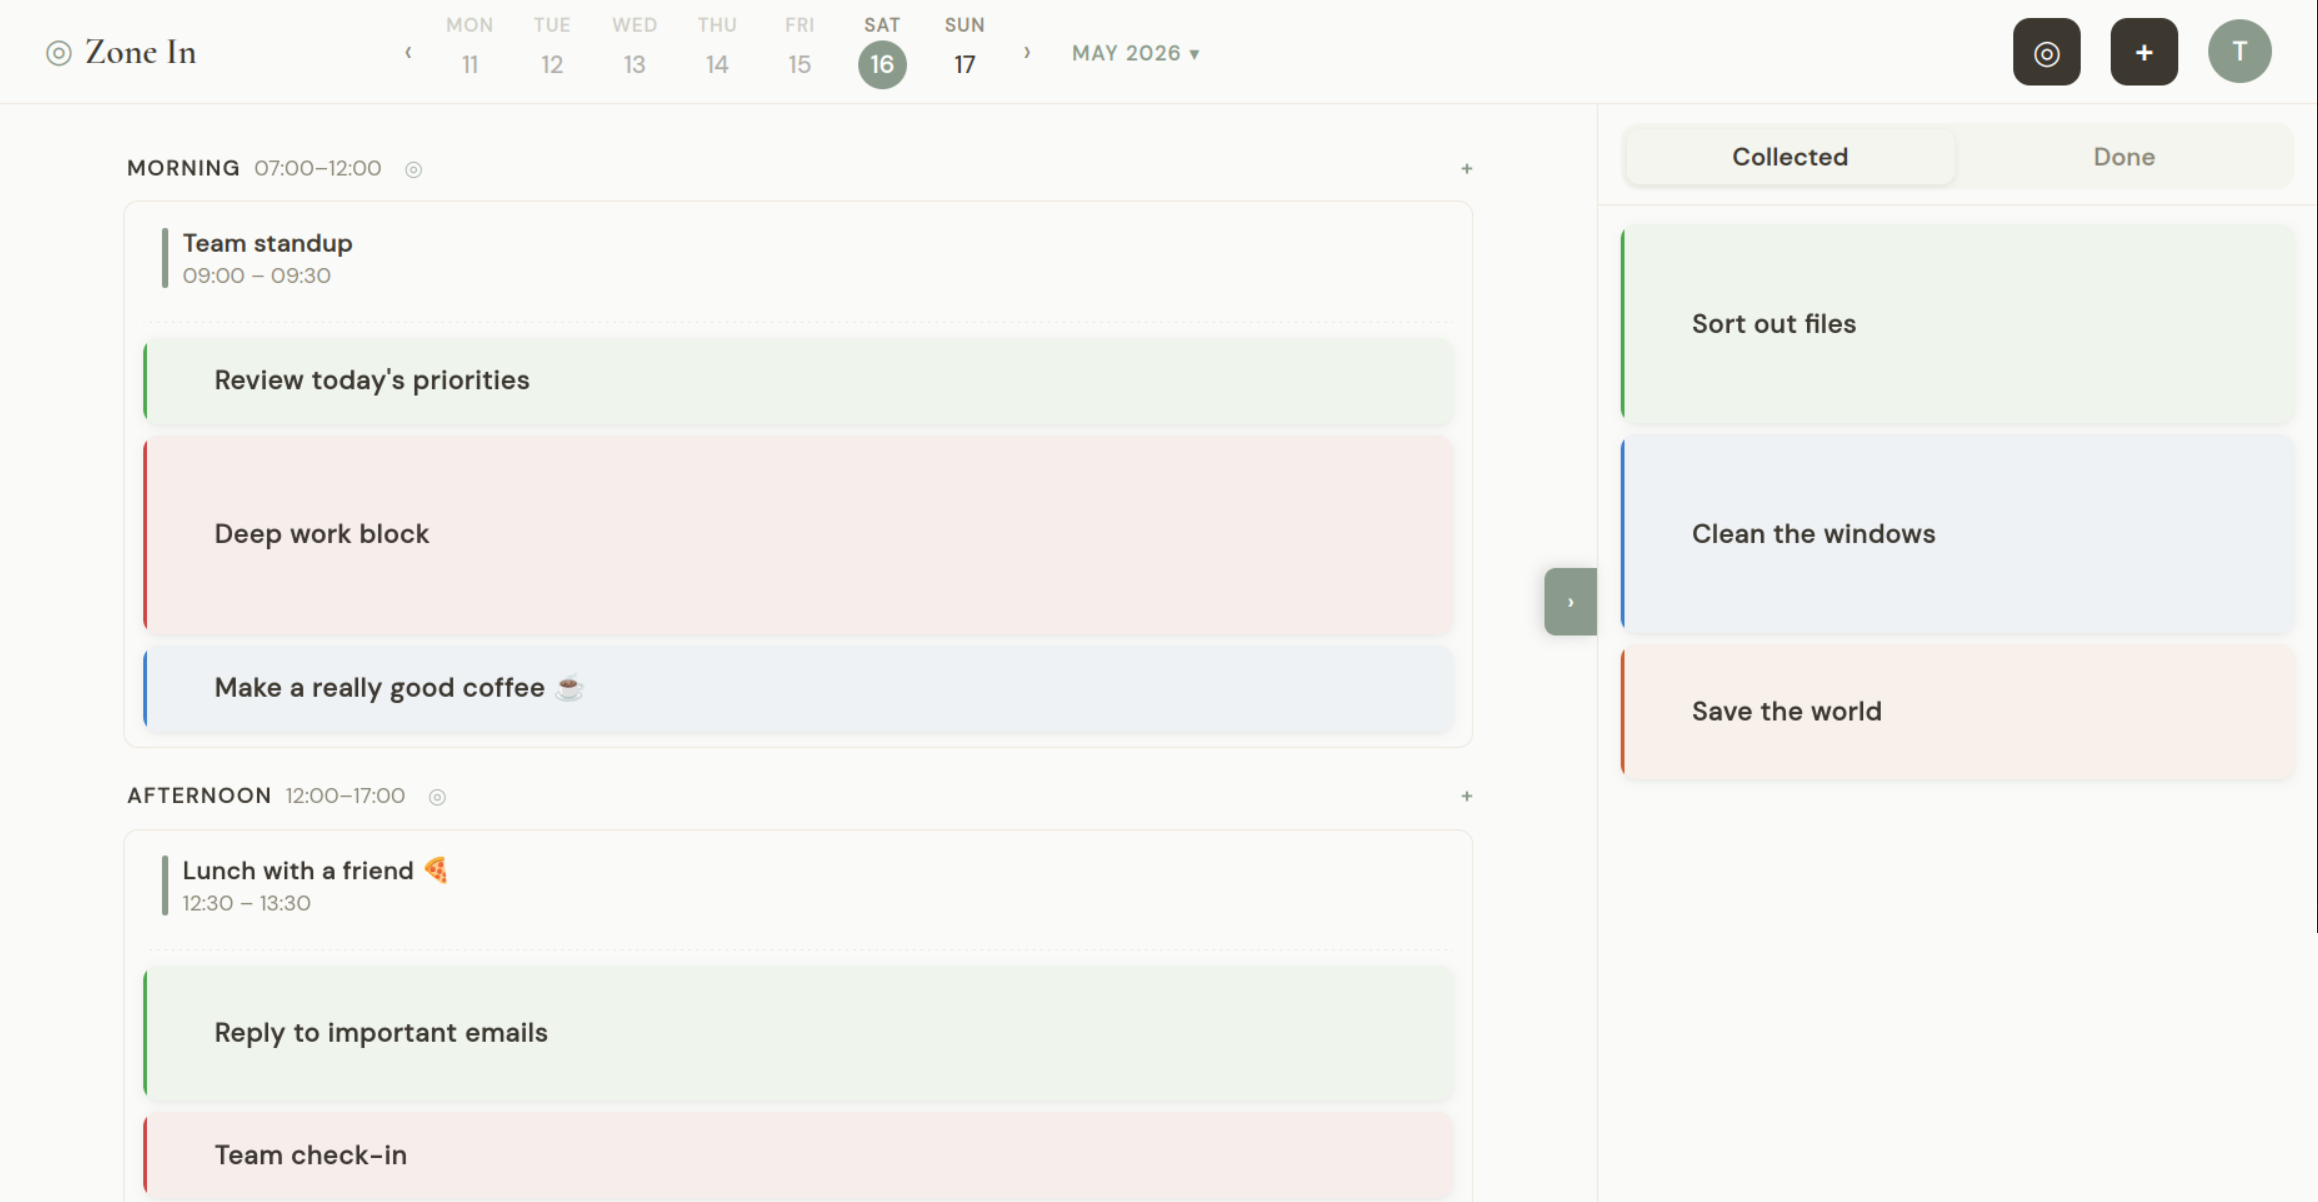
Task: Add a task to the Morning section
Action: [x=1466, y=169]
